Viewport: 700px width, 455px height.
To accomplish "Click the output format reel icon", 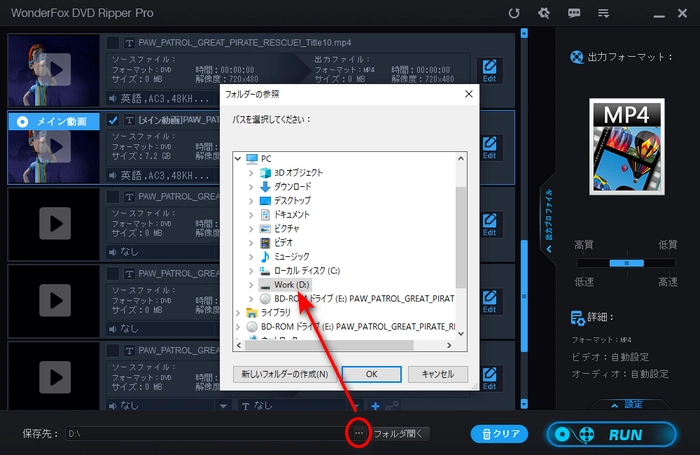I will (577, 57).
